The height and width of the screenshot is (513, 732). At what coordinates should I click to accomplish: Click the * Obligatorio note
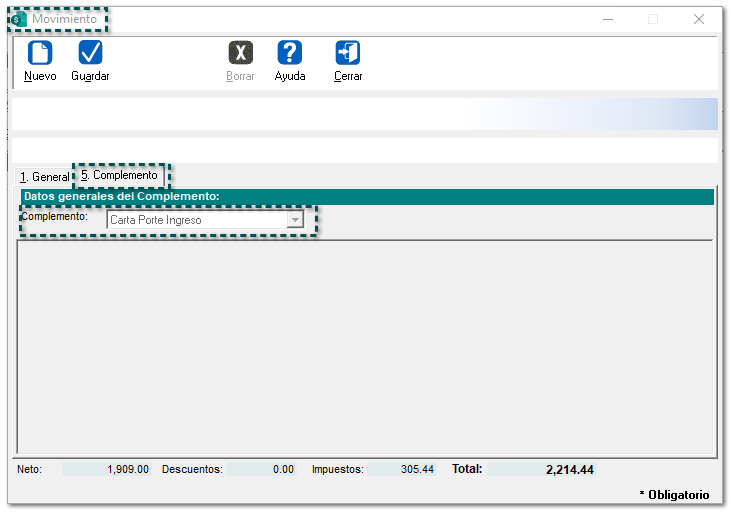tap(674, 494)
